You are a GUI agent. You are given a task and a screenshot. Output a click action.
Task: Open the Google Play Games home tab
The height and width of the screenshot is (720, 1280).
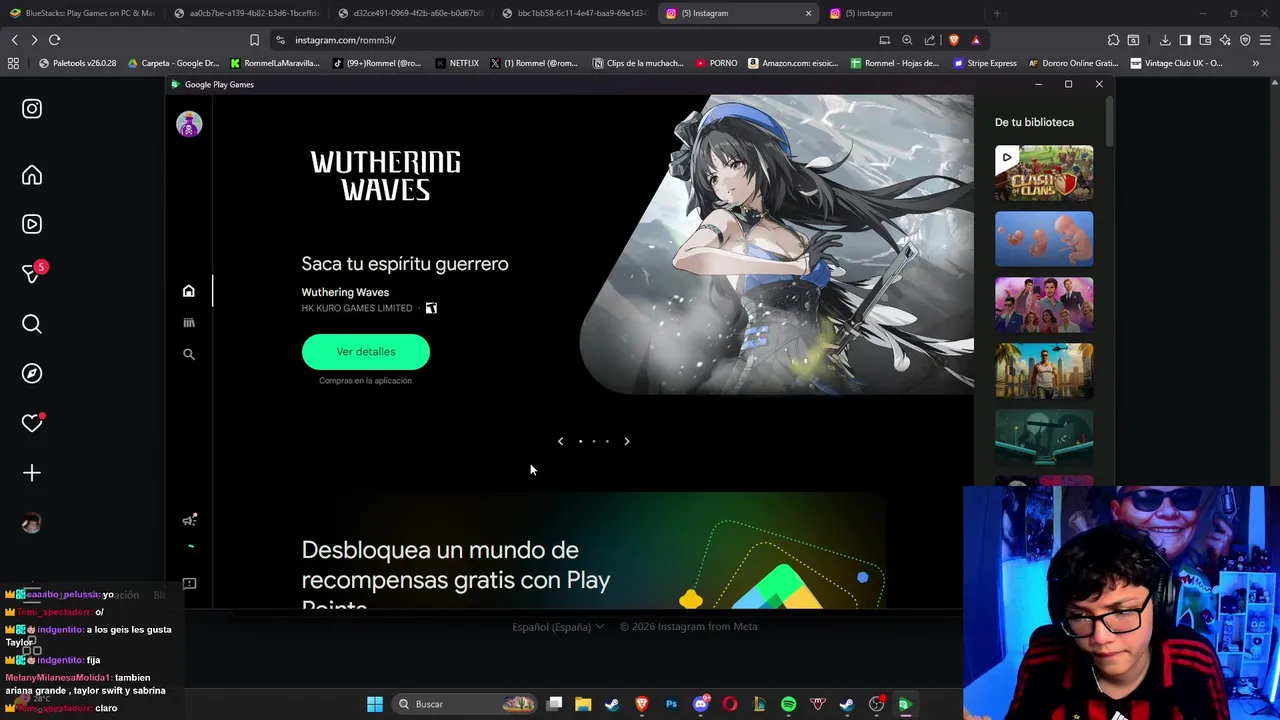tap(189, 291)
